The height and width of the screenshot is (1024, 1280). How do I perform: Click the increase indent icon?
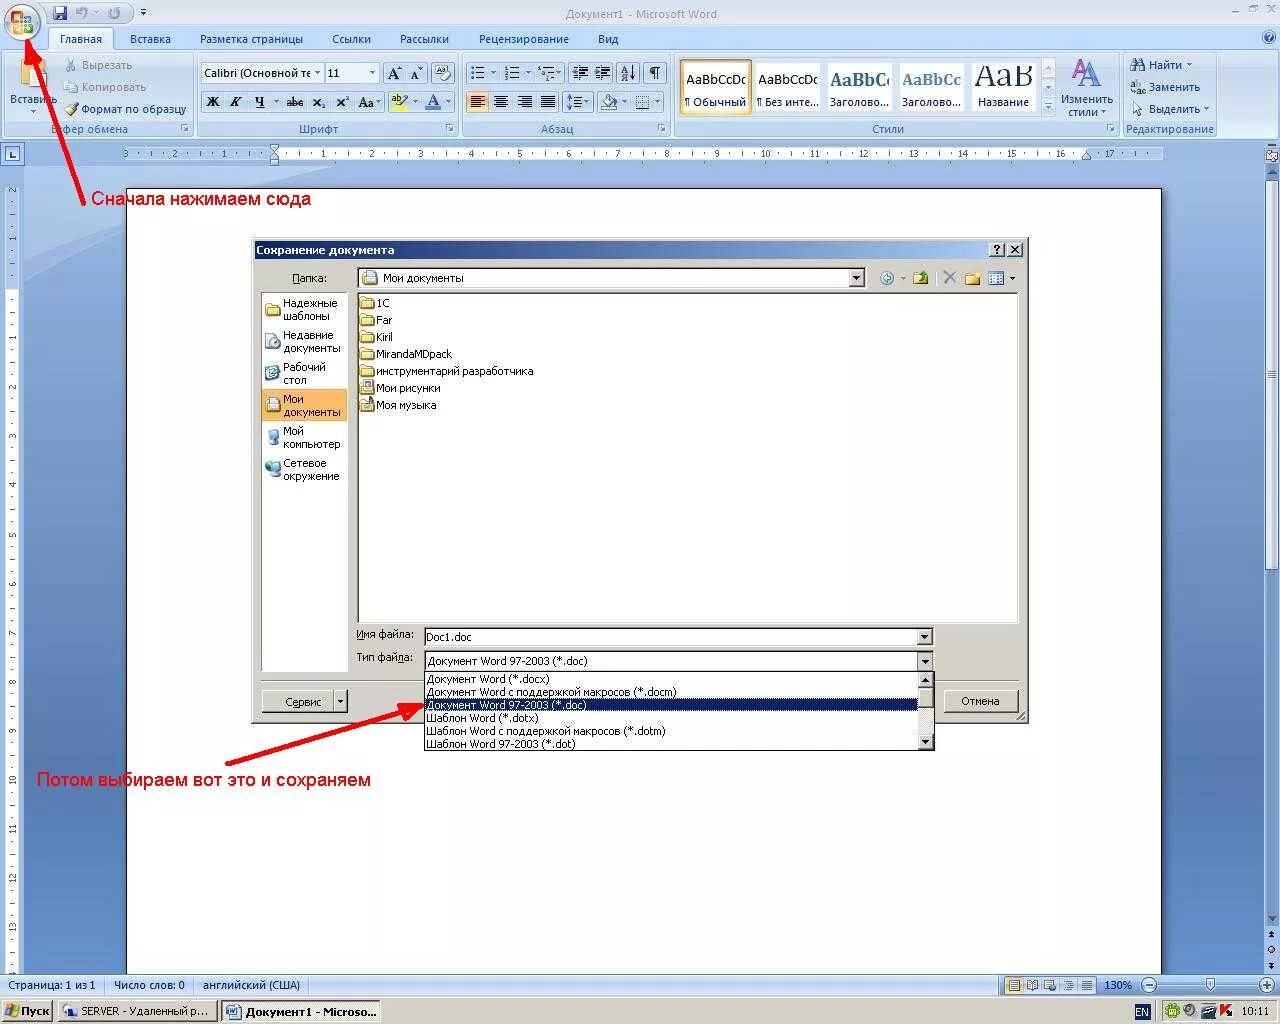(x=603, y=73)
